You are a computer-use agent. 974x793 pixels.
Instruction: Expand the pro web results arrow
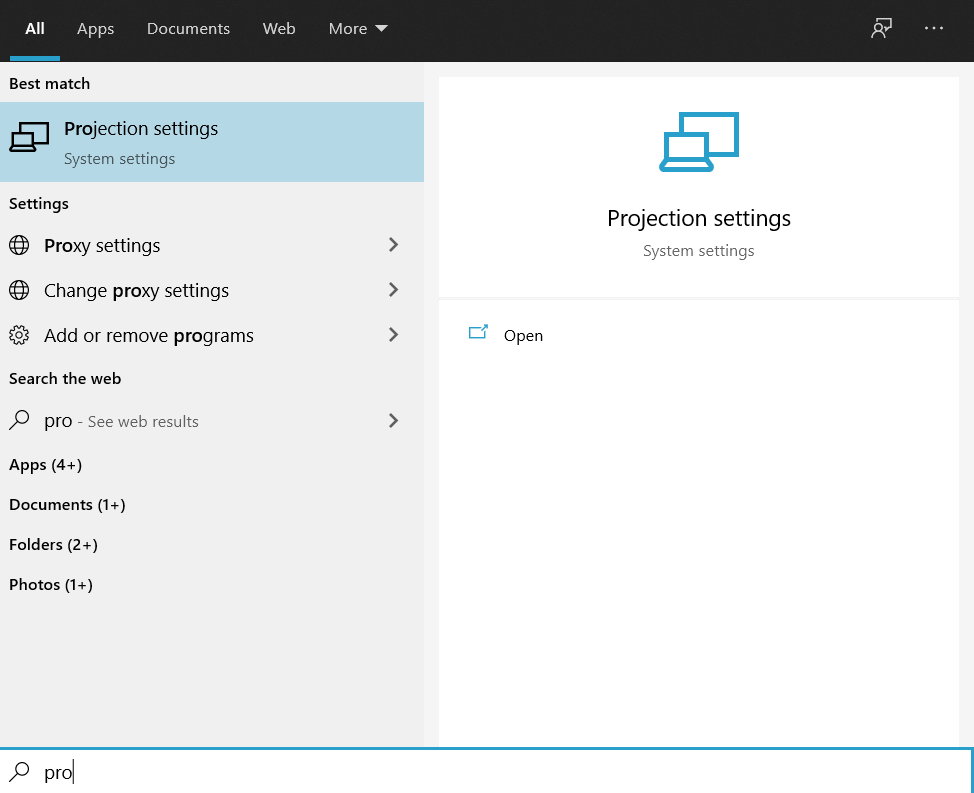393,421
